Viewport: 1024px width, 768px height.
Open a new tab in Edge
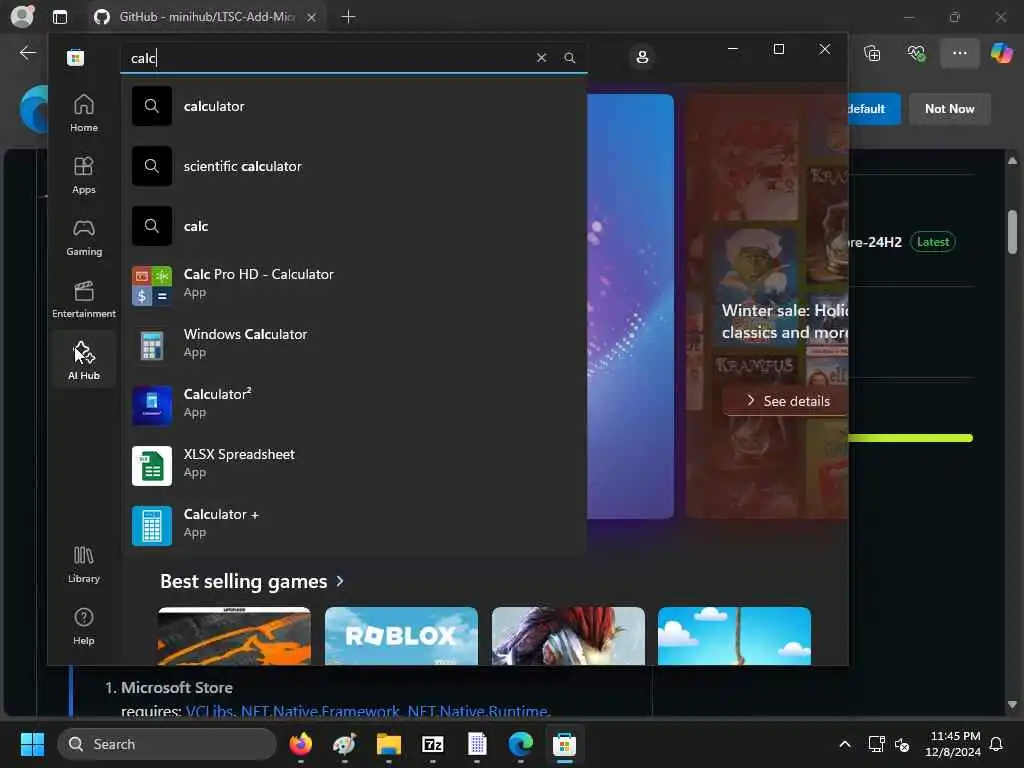(x=348, y=17)
